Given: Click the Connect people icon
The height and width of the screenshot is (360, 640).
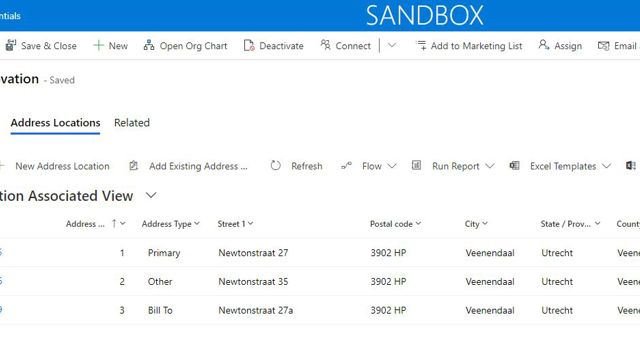Looking at the screenshot, I should point(325,45).
